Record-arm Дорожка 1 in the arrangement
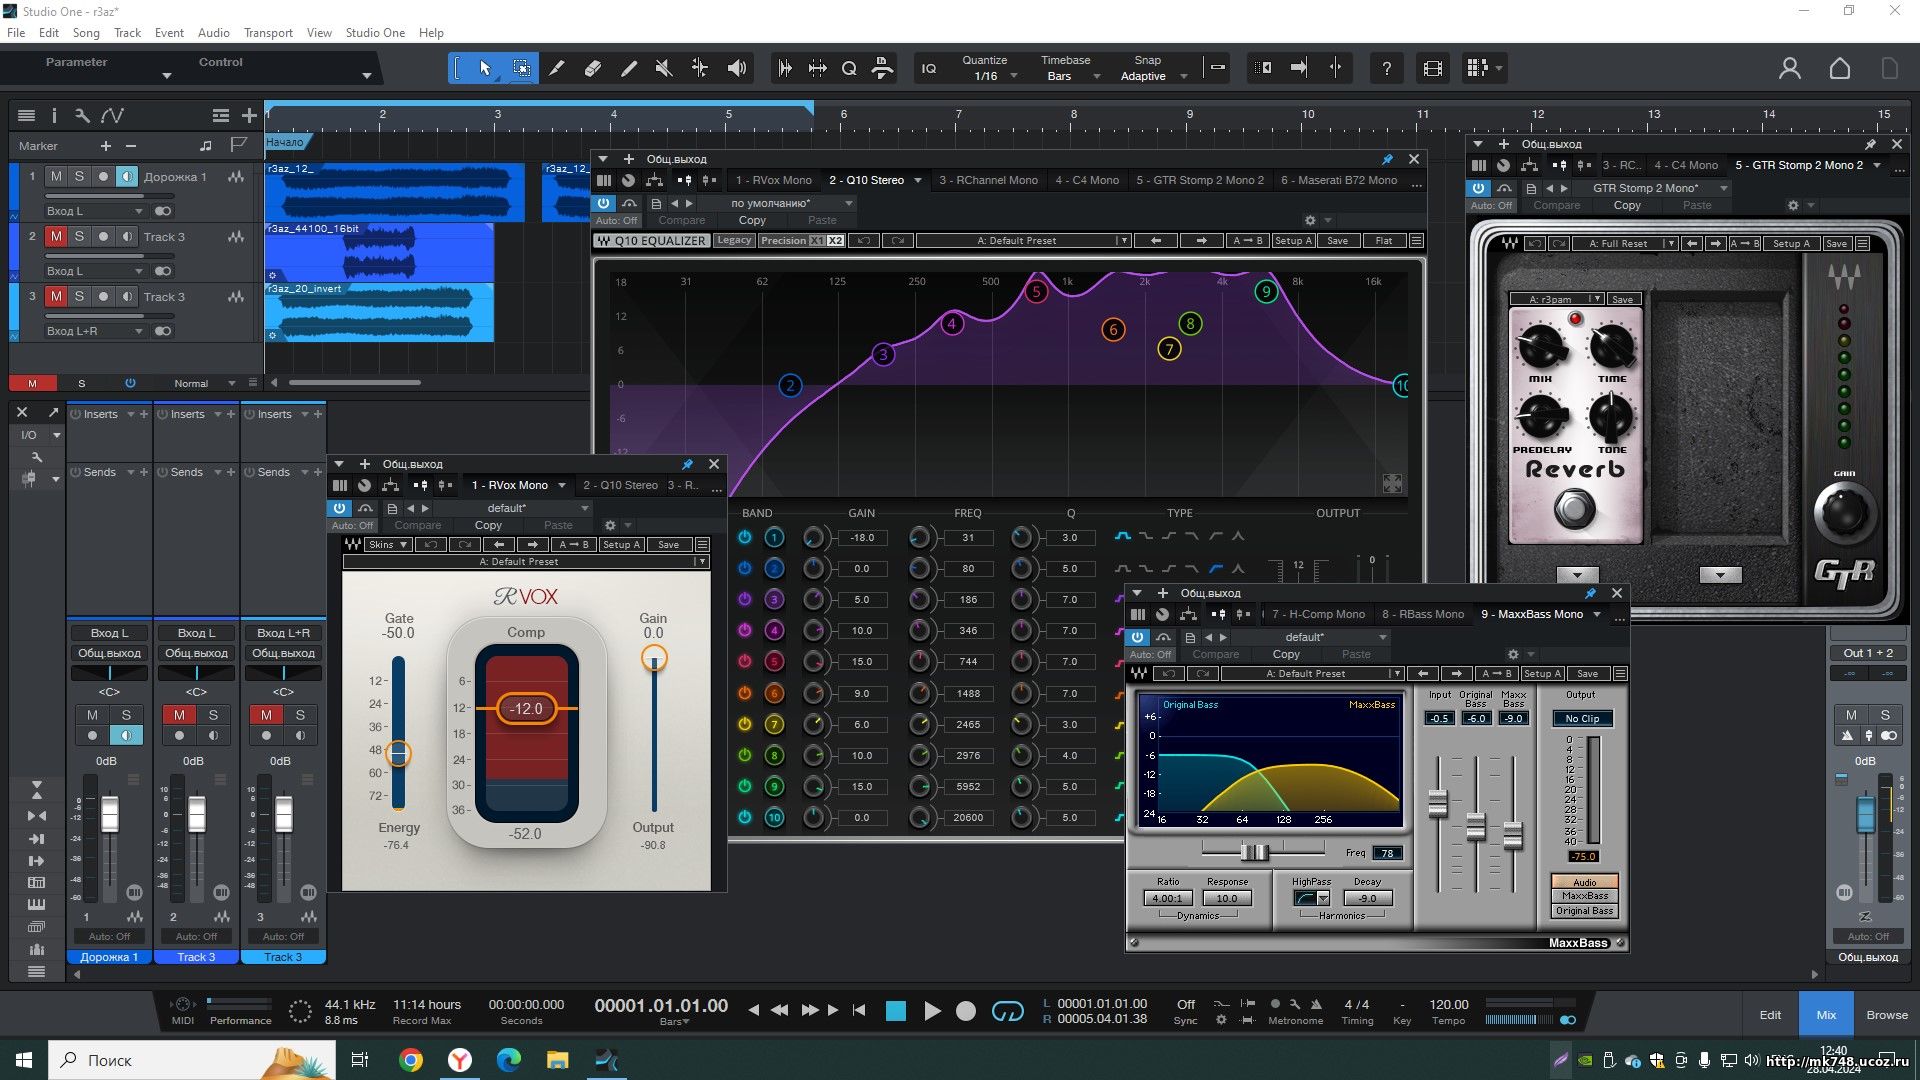Screen dimensions: 1920x1080 [x=103, y=177]
